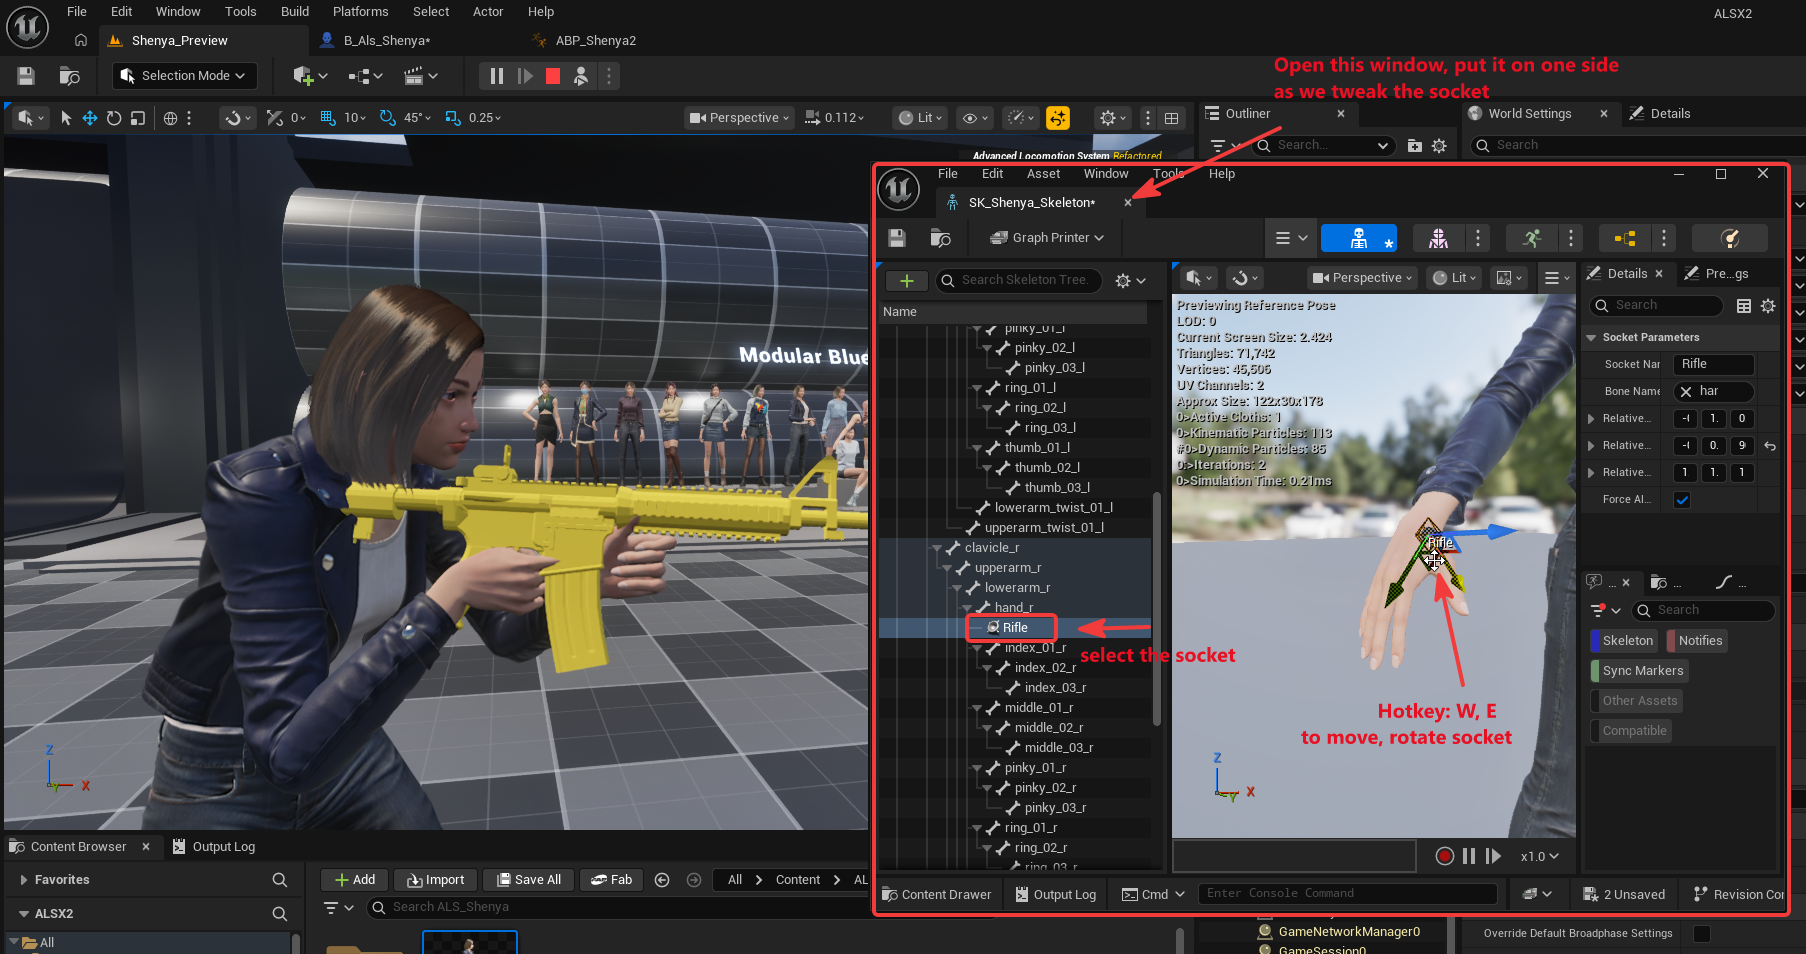Click the blue Skeleton mode button

pyautogui.click(x=1358, y=238)
